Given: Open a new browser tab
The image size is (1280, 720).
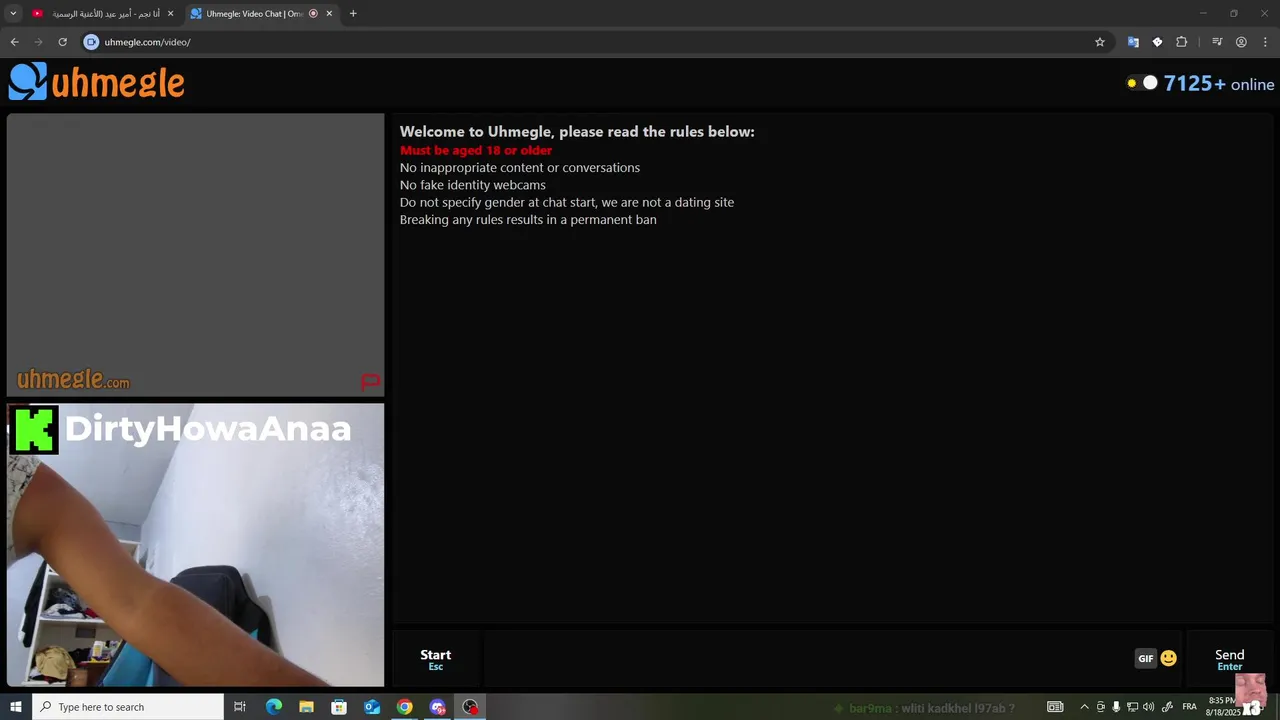Looking at the screenshot, I should [x=353, y=14].
